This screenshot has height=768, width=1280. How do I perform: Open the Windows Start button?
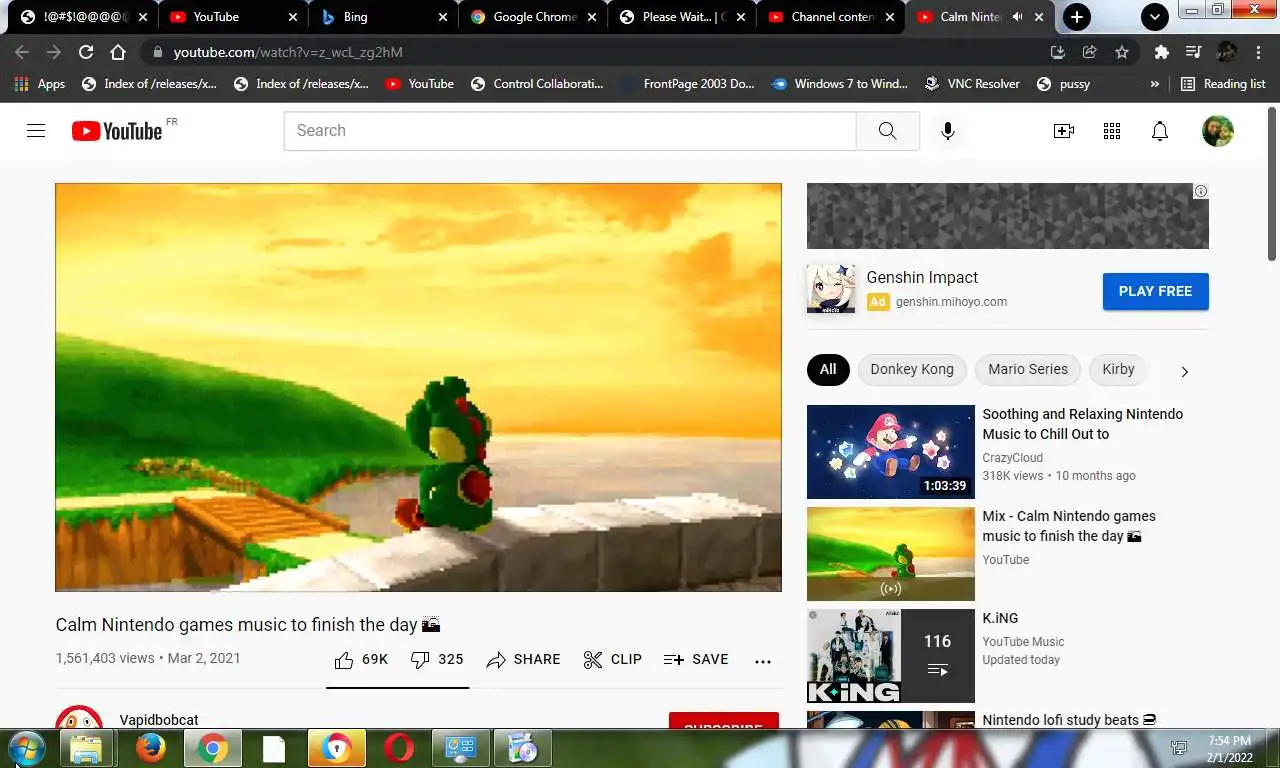(26, 748)
